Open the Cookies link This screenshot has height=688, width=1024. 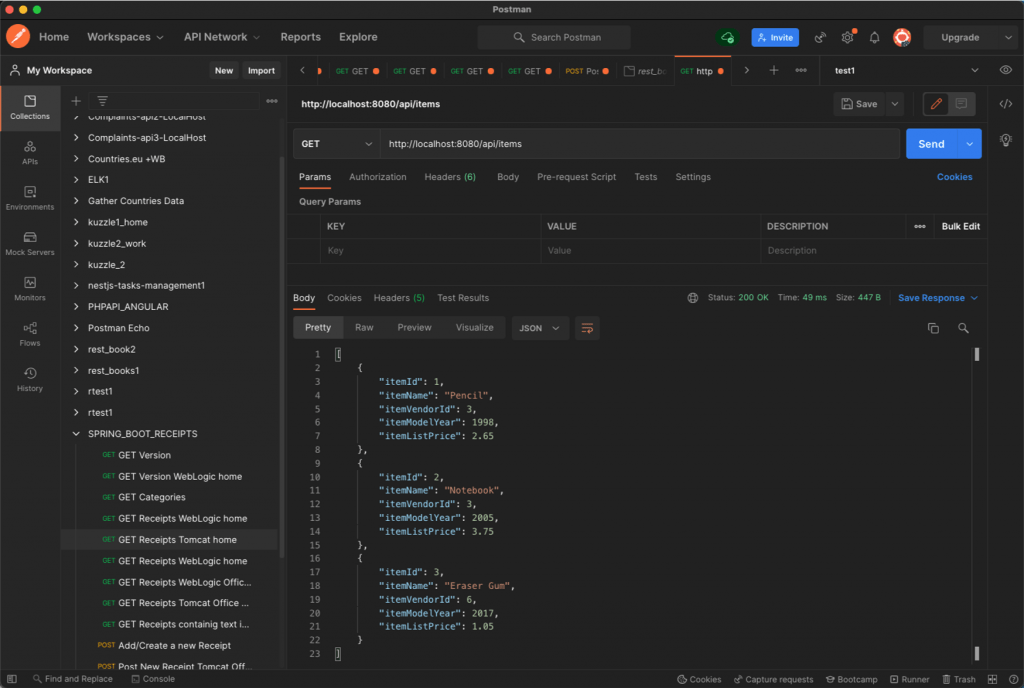tap(954, 177)
